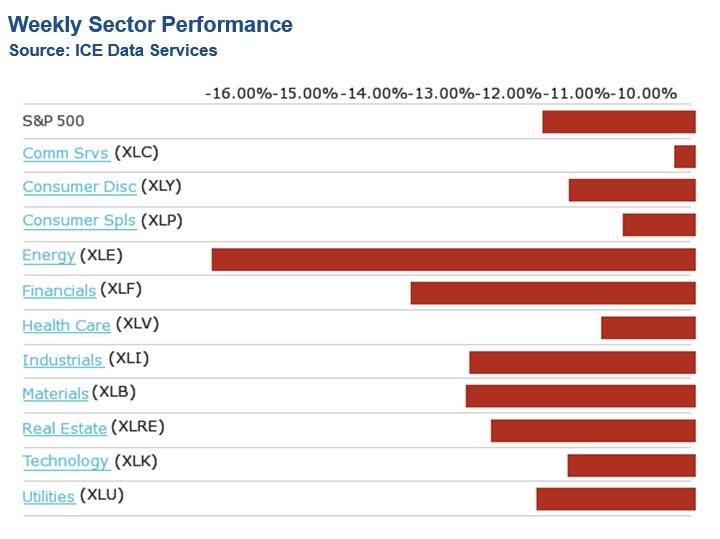The image size is (720, 539).
Task: Open the Consumer Spls link
Action: pyautogui.click(x=79, y=220)
